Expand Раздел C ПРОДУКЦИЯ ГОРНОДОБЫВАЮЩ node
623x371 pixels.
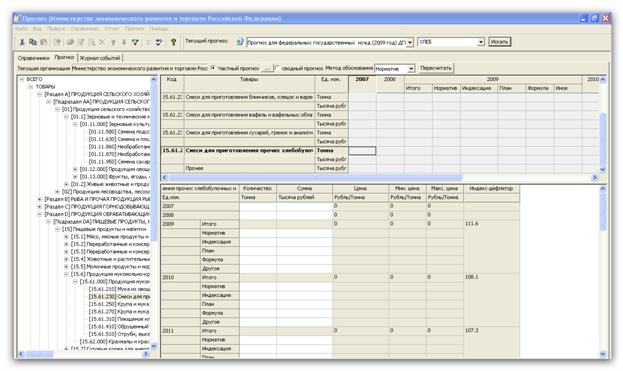click(39, 207)
